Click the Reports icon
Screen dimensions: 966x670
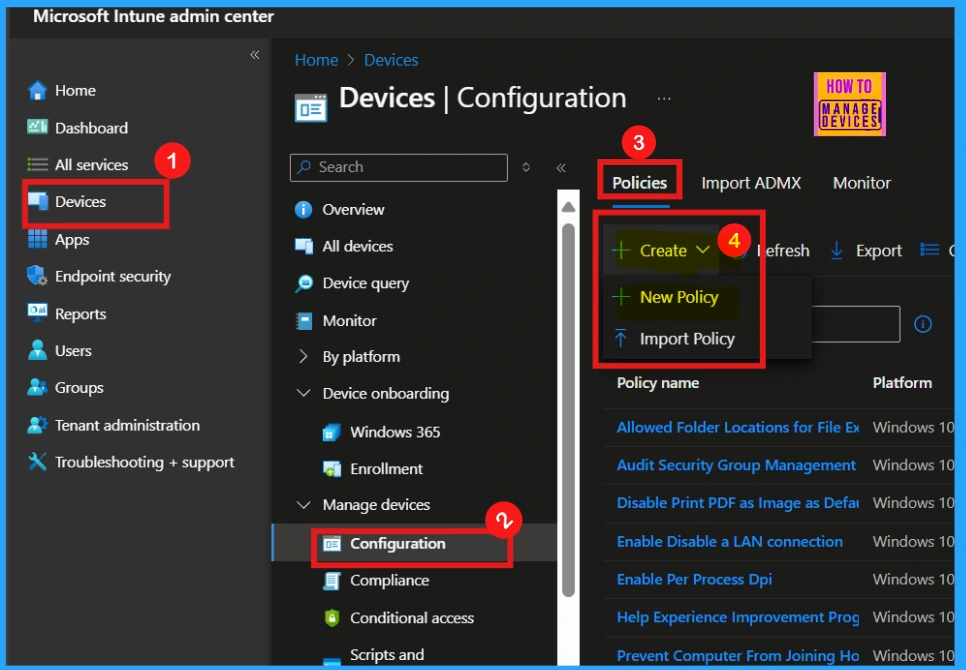38,312
